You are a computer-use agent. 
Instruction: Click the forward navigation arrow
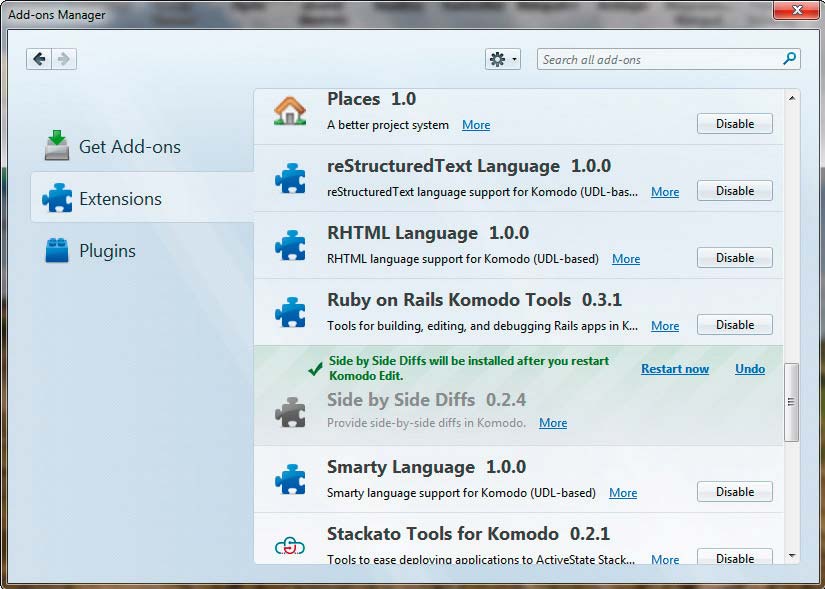64,59
